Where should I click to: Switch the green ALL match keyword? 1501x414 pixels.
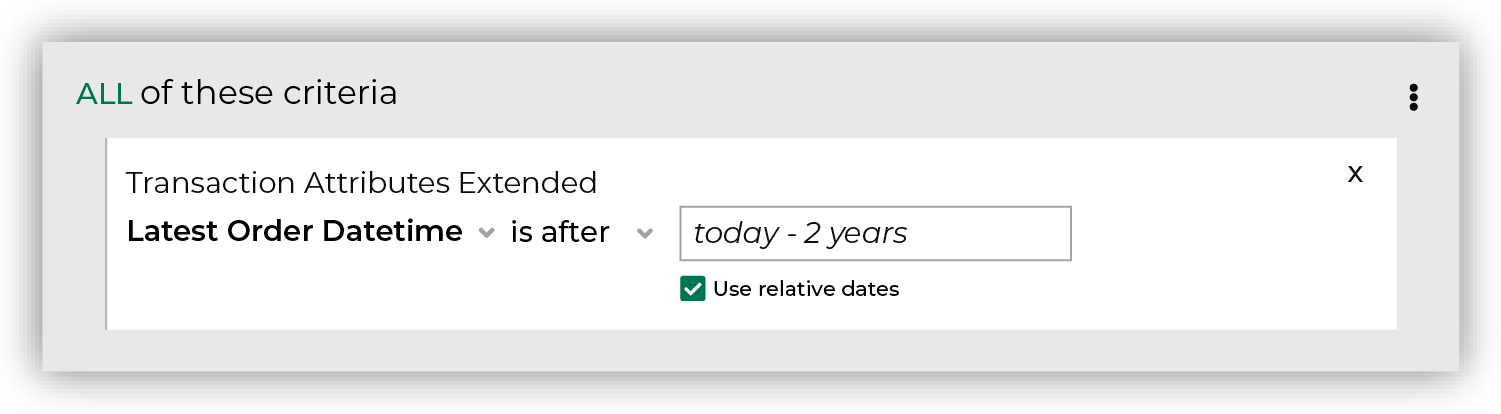coord(104,94)
